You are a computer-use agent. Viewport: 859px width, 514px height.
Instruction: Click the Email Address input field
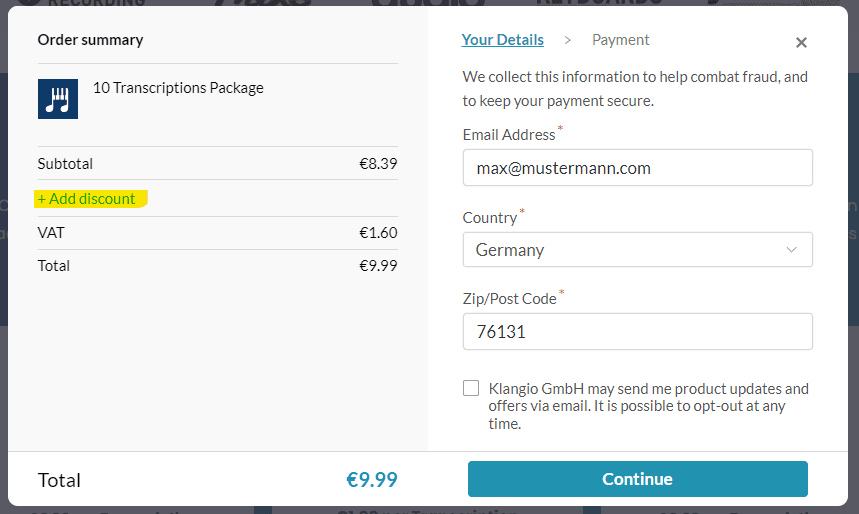click(637, 168)
